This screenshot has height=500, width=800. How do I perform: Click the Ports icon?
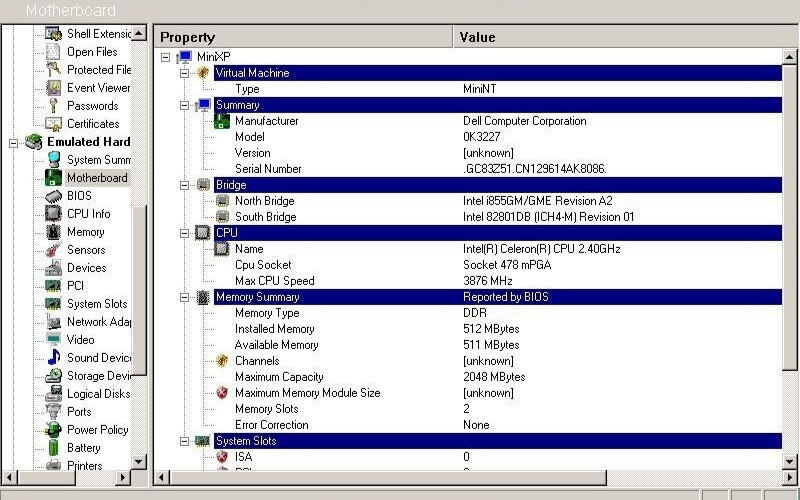point(53,412)
